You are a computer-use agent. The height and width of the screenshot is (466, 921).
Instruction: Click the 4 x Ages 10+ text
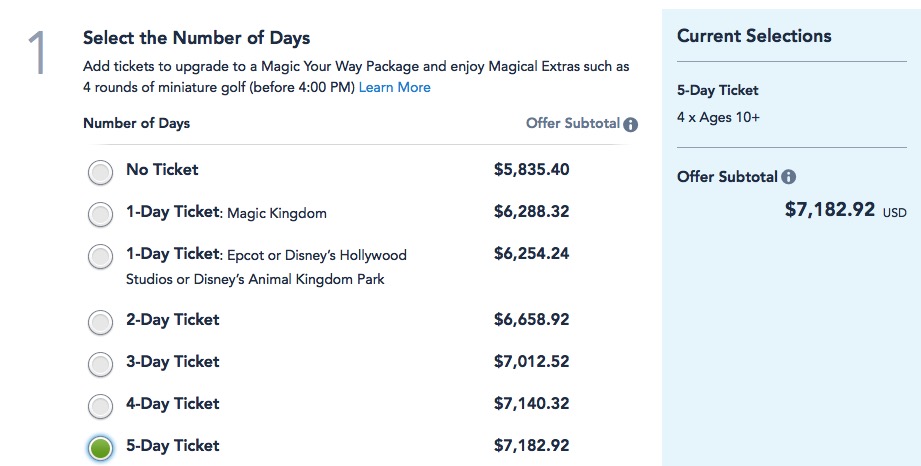coord(718,117)
